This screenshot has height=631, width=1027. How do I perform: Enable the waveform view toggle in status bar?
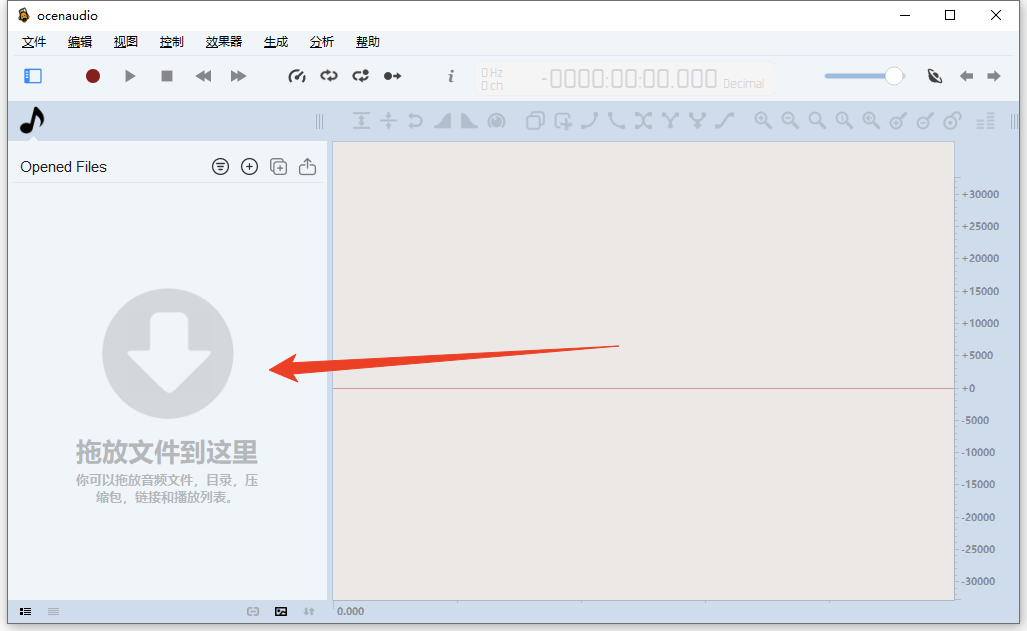pos(280,611)
